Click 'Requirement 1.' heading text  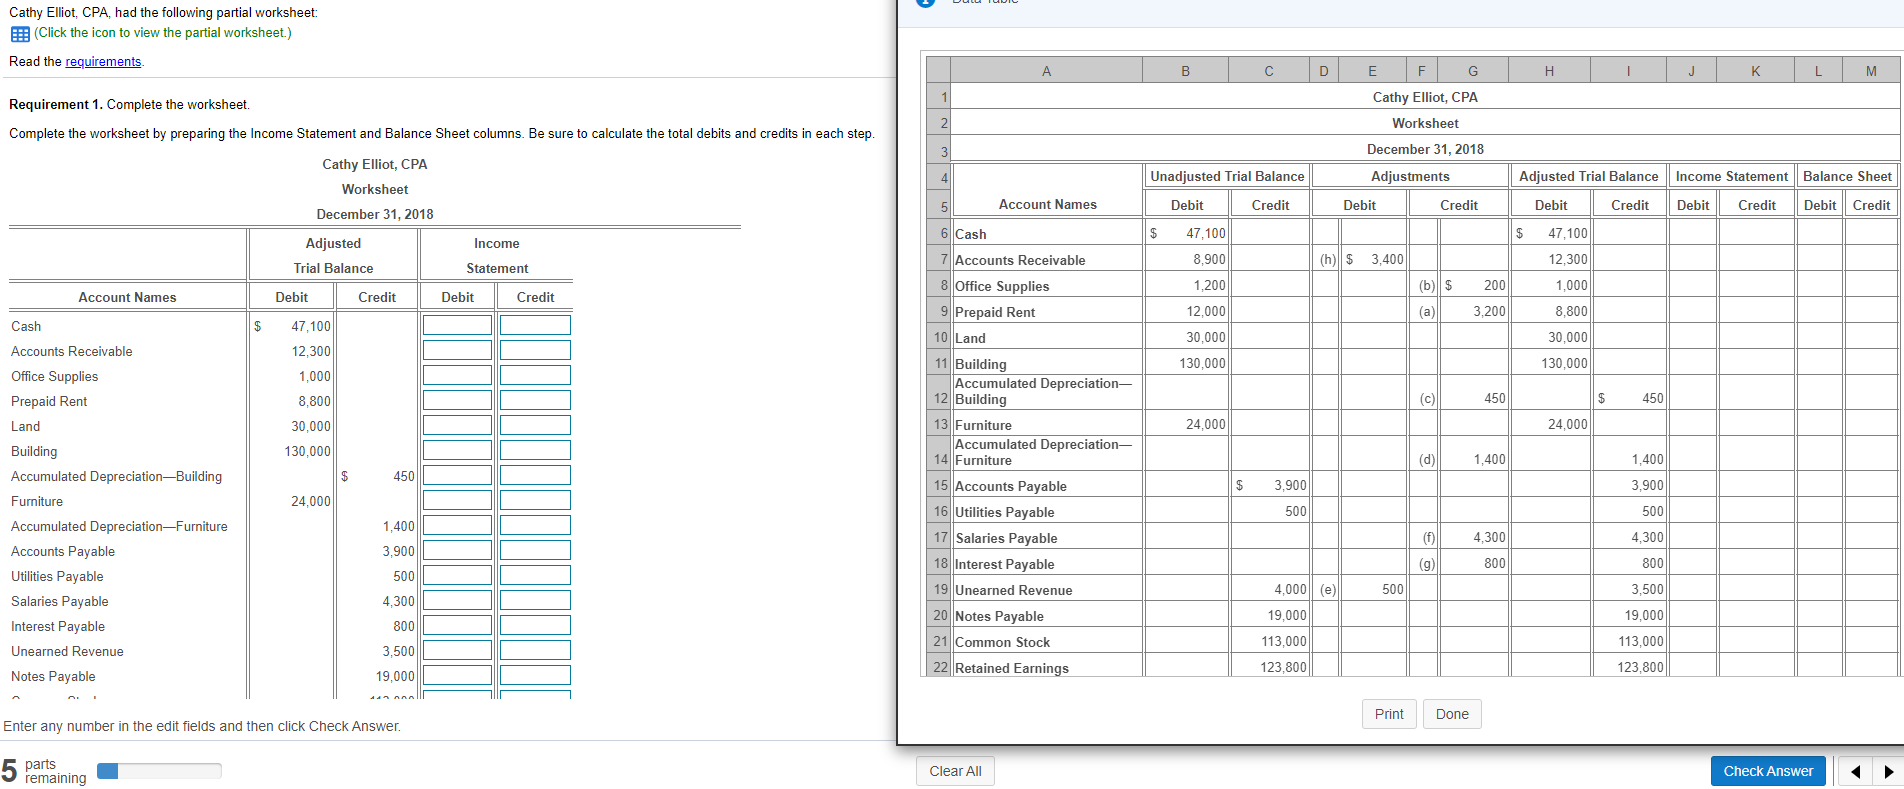pos(56,104)
